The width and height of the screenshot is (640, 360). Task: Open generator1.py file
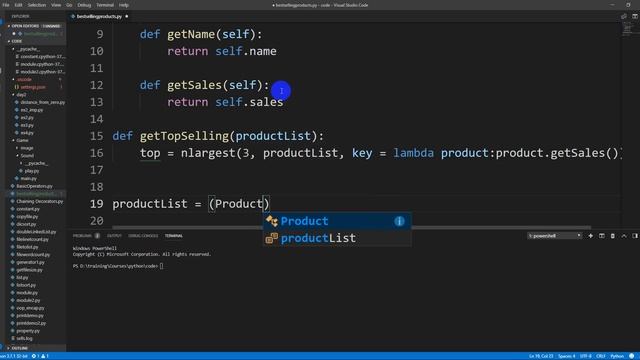point(30,262)
